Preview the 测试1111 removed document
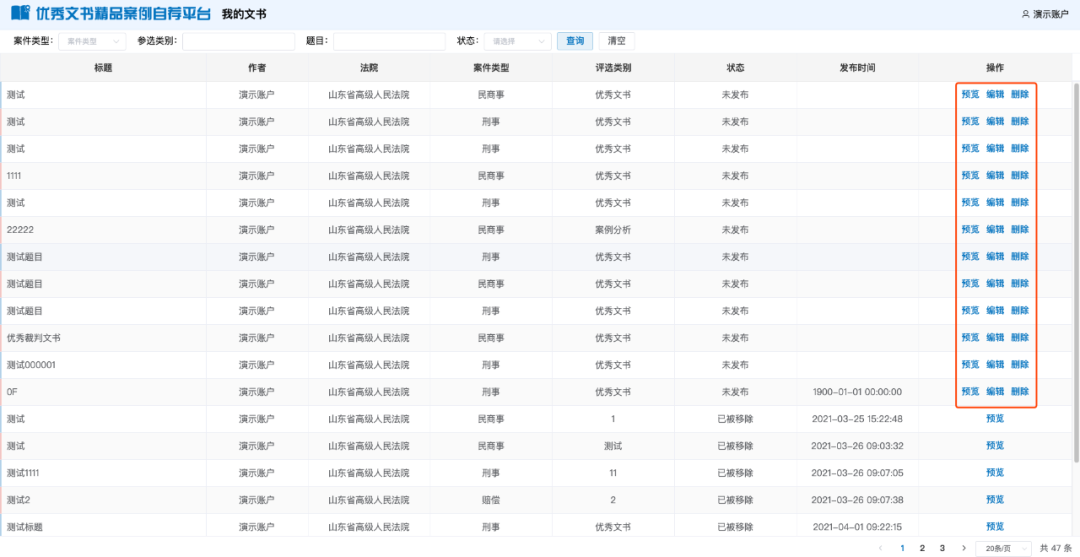This screenshot has height=557, width=1080. [x=995, y=472]
